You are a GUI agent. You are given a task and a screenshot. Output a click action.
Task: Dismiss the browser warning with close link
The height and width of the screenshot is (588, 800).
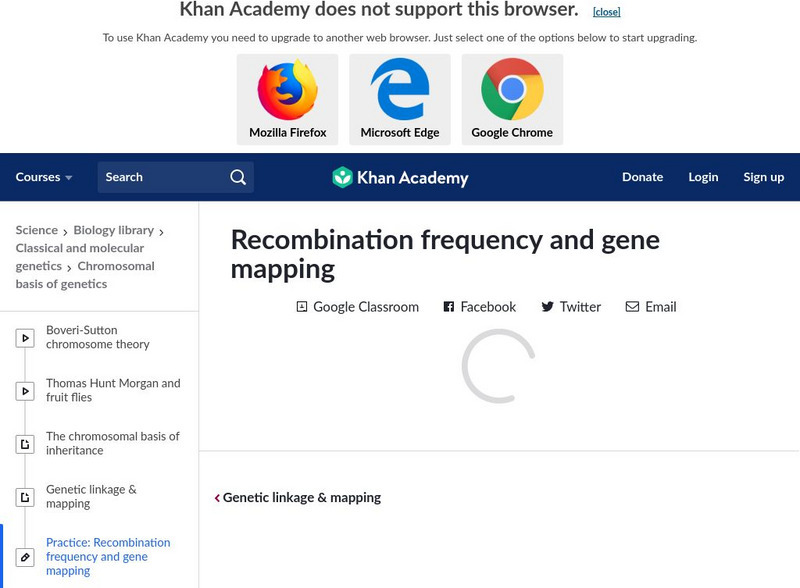point(606,12)
